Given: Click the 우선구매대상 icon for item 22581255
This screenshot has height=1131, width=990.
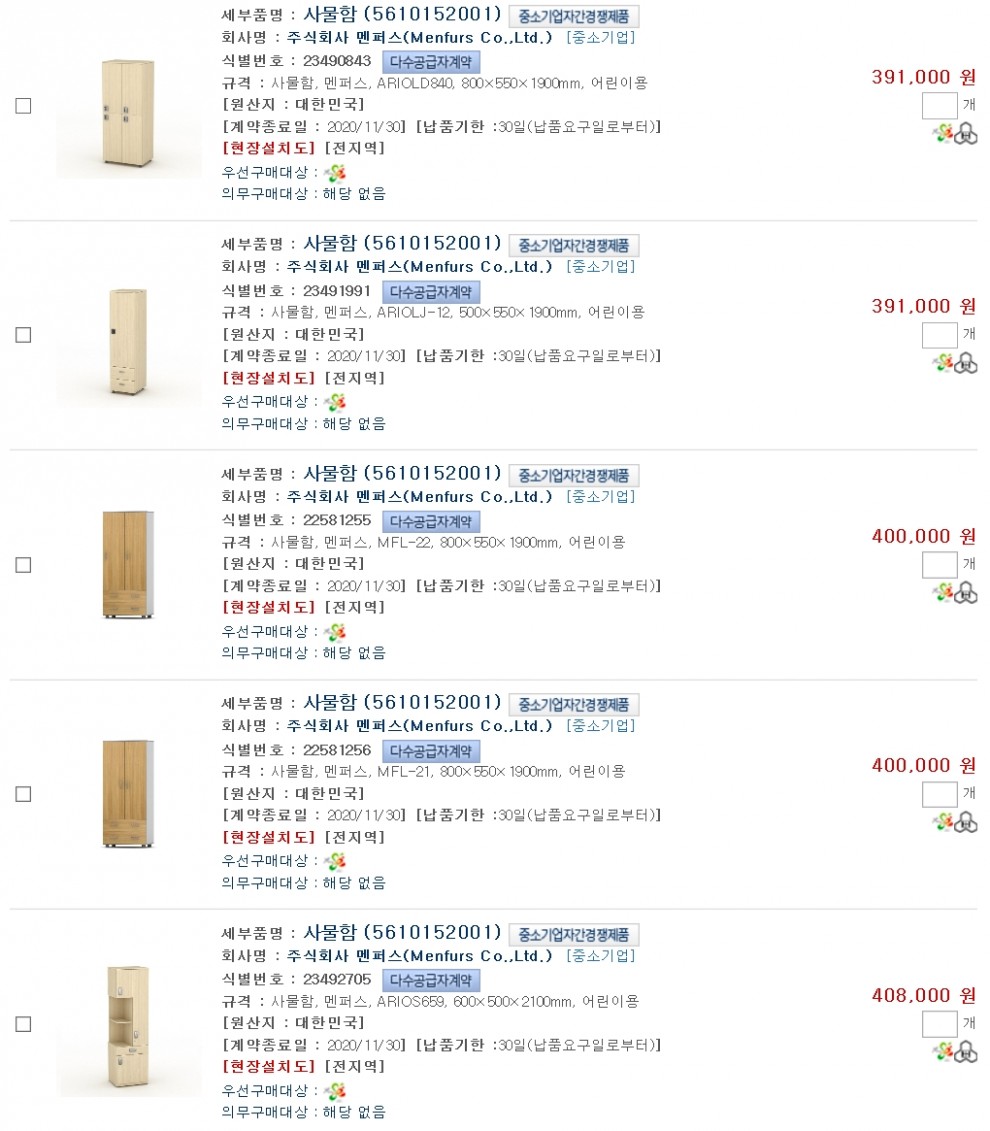Looking at the screenshot, I should click(x=335, y=632).
